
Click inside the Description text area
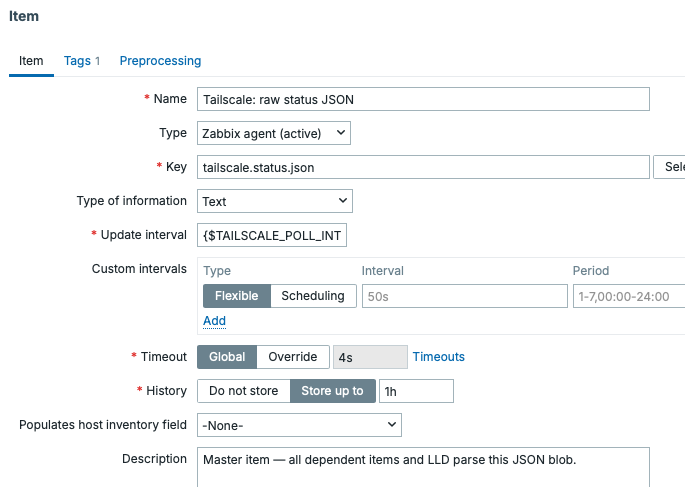point(423,467)
